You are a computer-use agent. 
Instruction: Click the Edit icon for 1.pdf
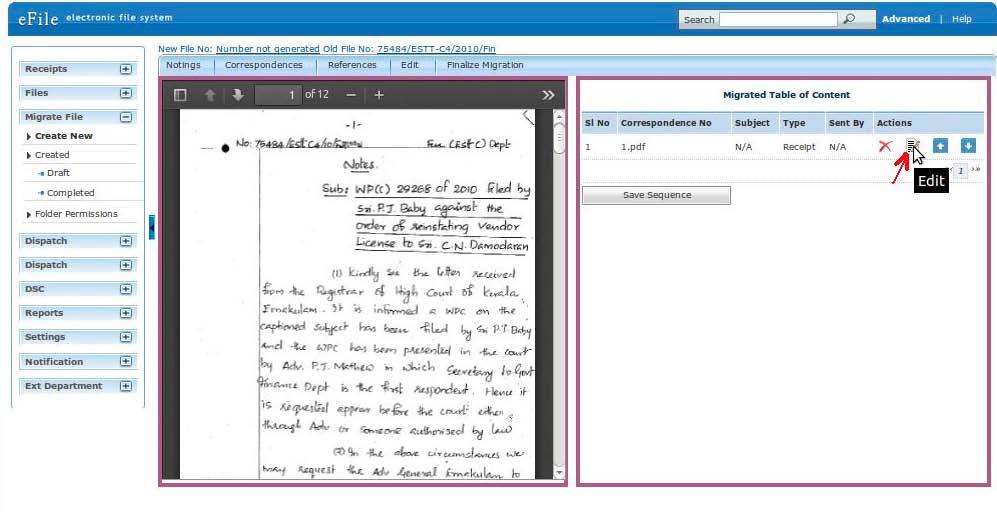point(912,146)
